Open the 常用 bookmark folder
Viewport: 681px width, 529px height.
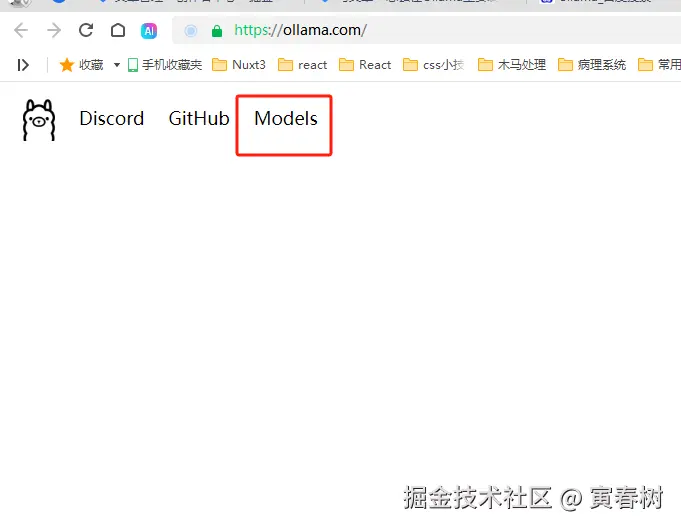[659, 65]
